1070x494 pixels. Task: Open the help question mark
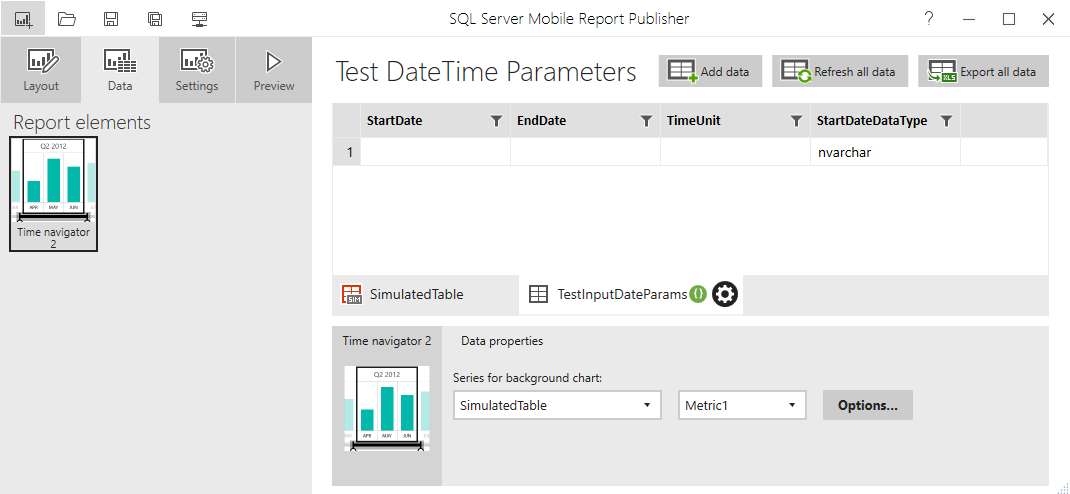(929, 18)
